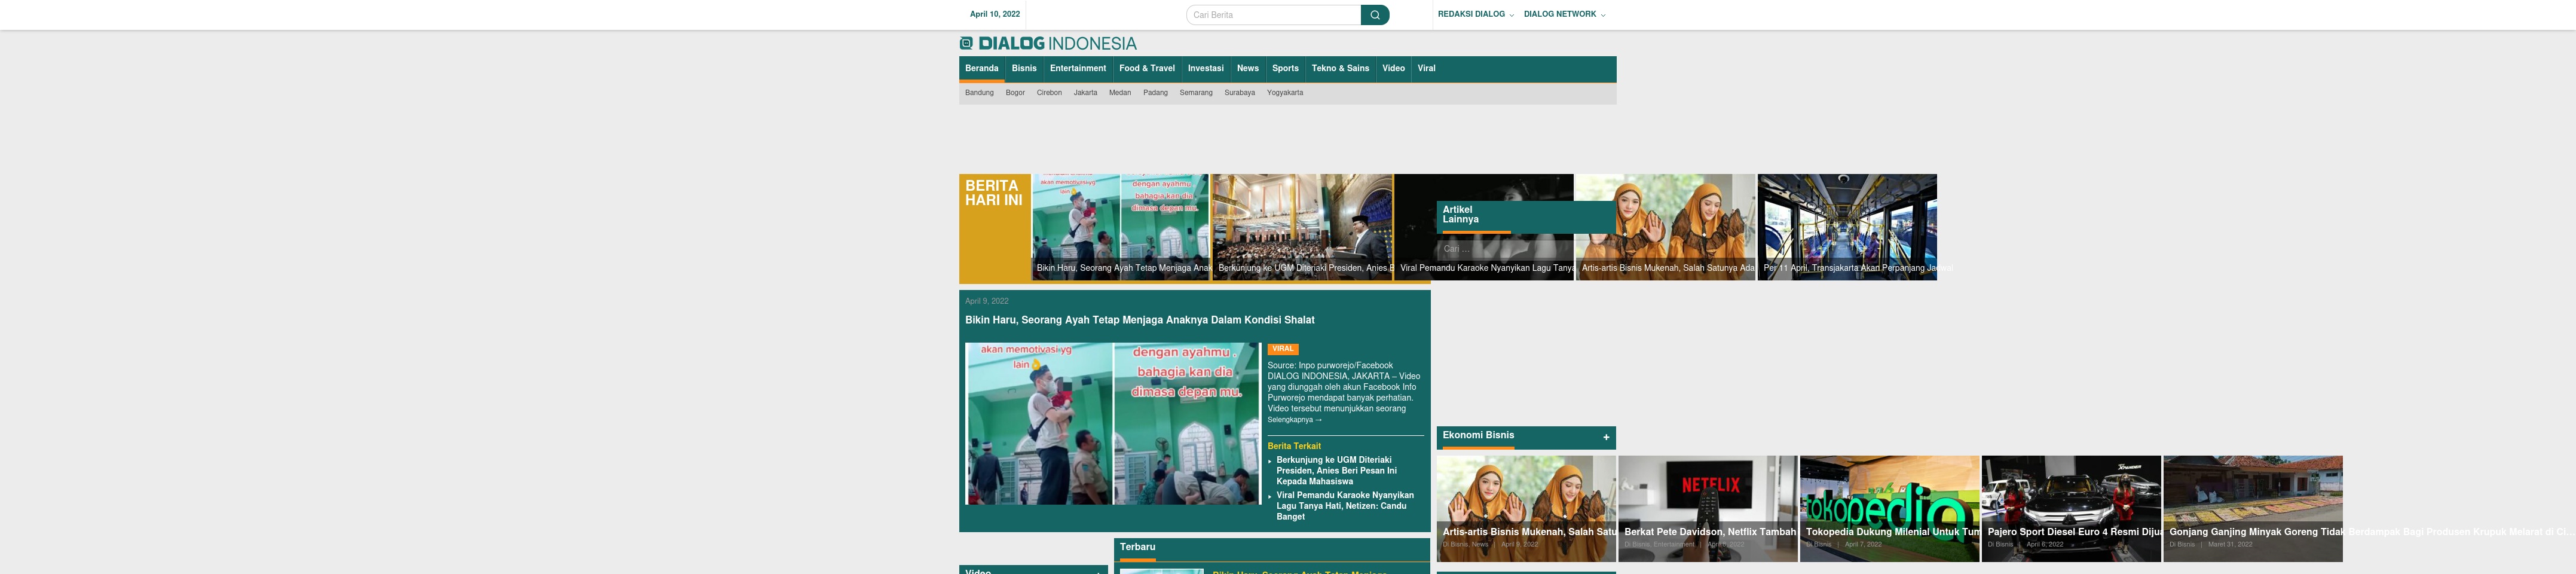Click the large mosque featured article image
This screenshot has width=2576, height=574.
(1112, 424)
